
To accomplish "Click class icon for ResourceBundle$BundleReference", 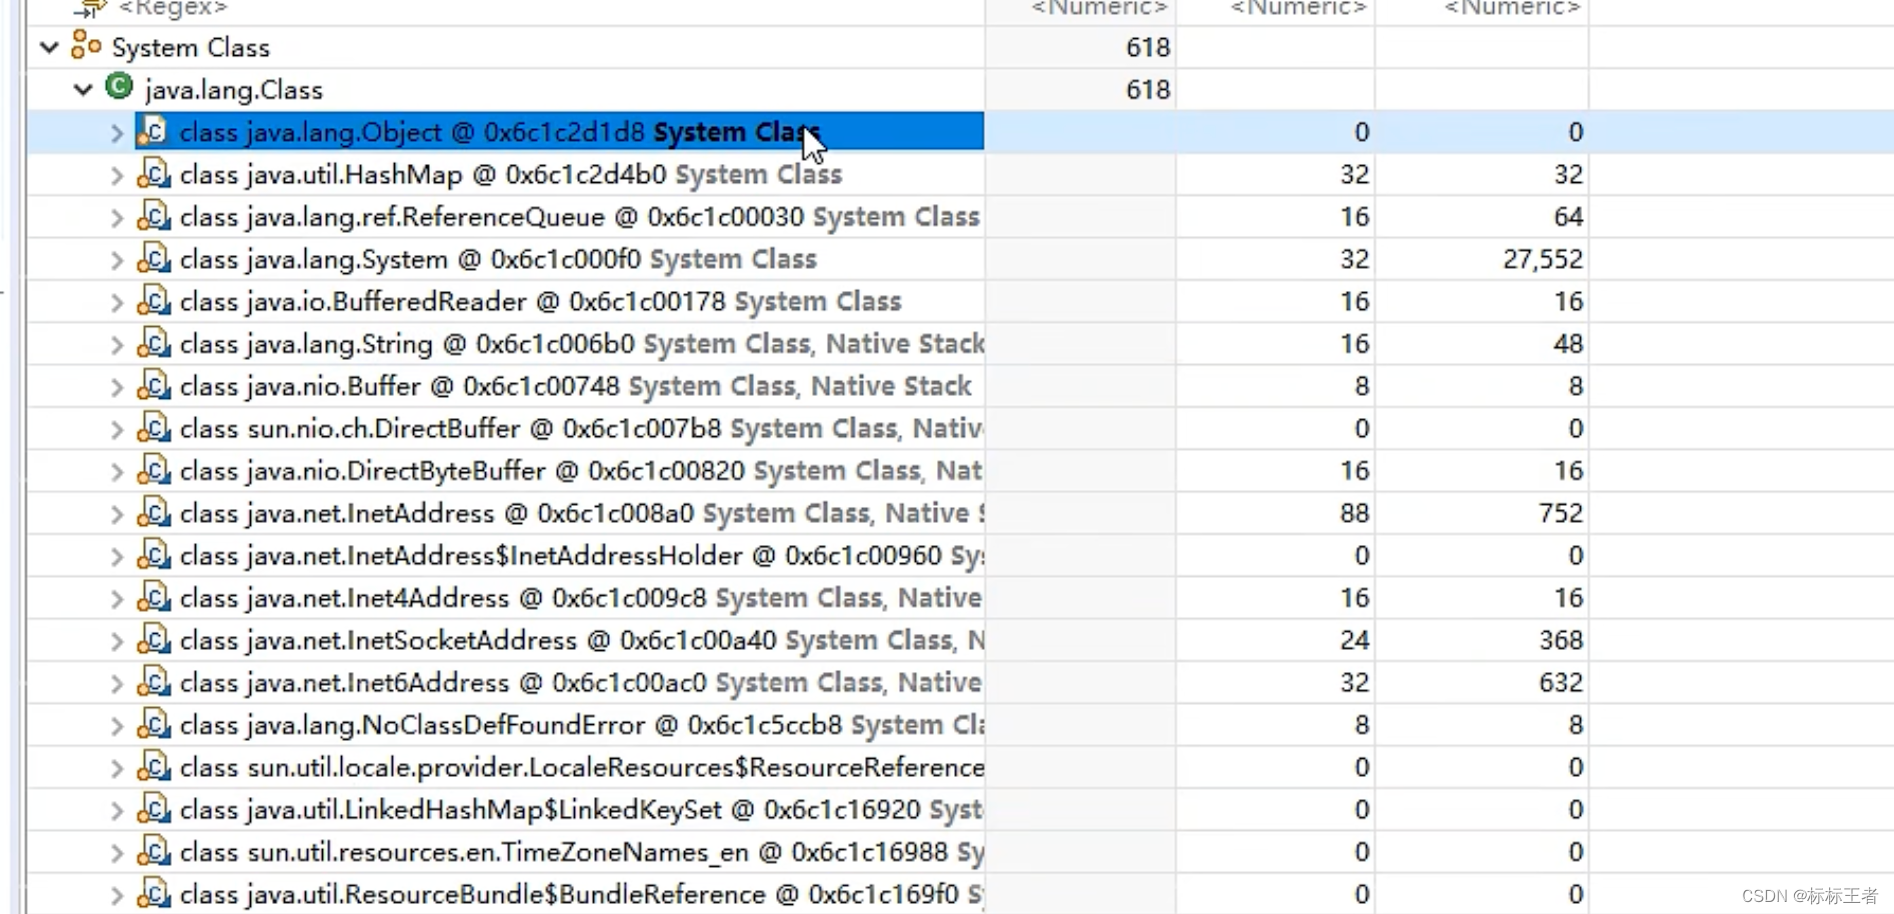I will coord(153,893).
